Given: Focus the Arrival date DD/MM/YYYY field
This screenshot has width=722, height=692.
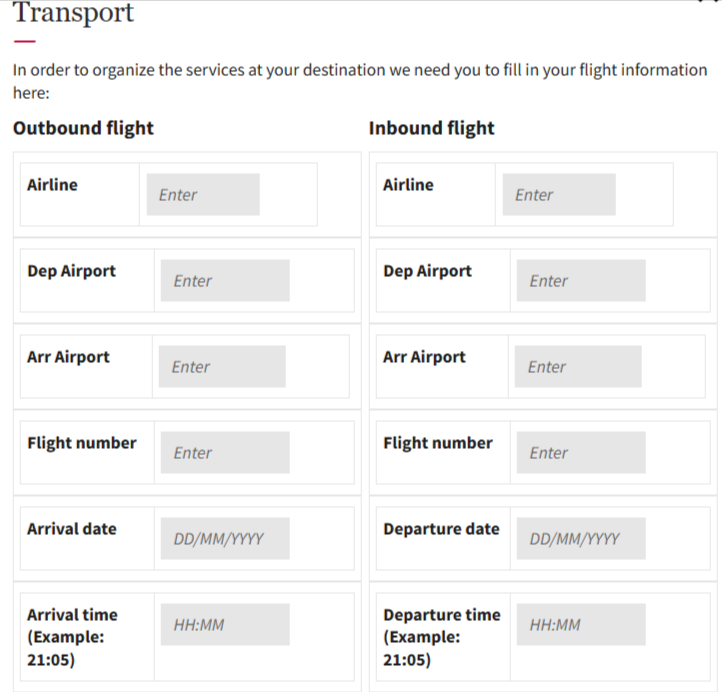Looking at the screenshot, I should [224, 539].
